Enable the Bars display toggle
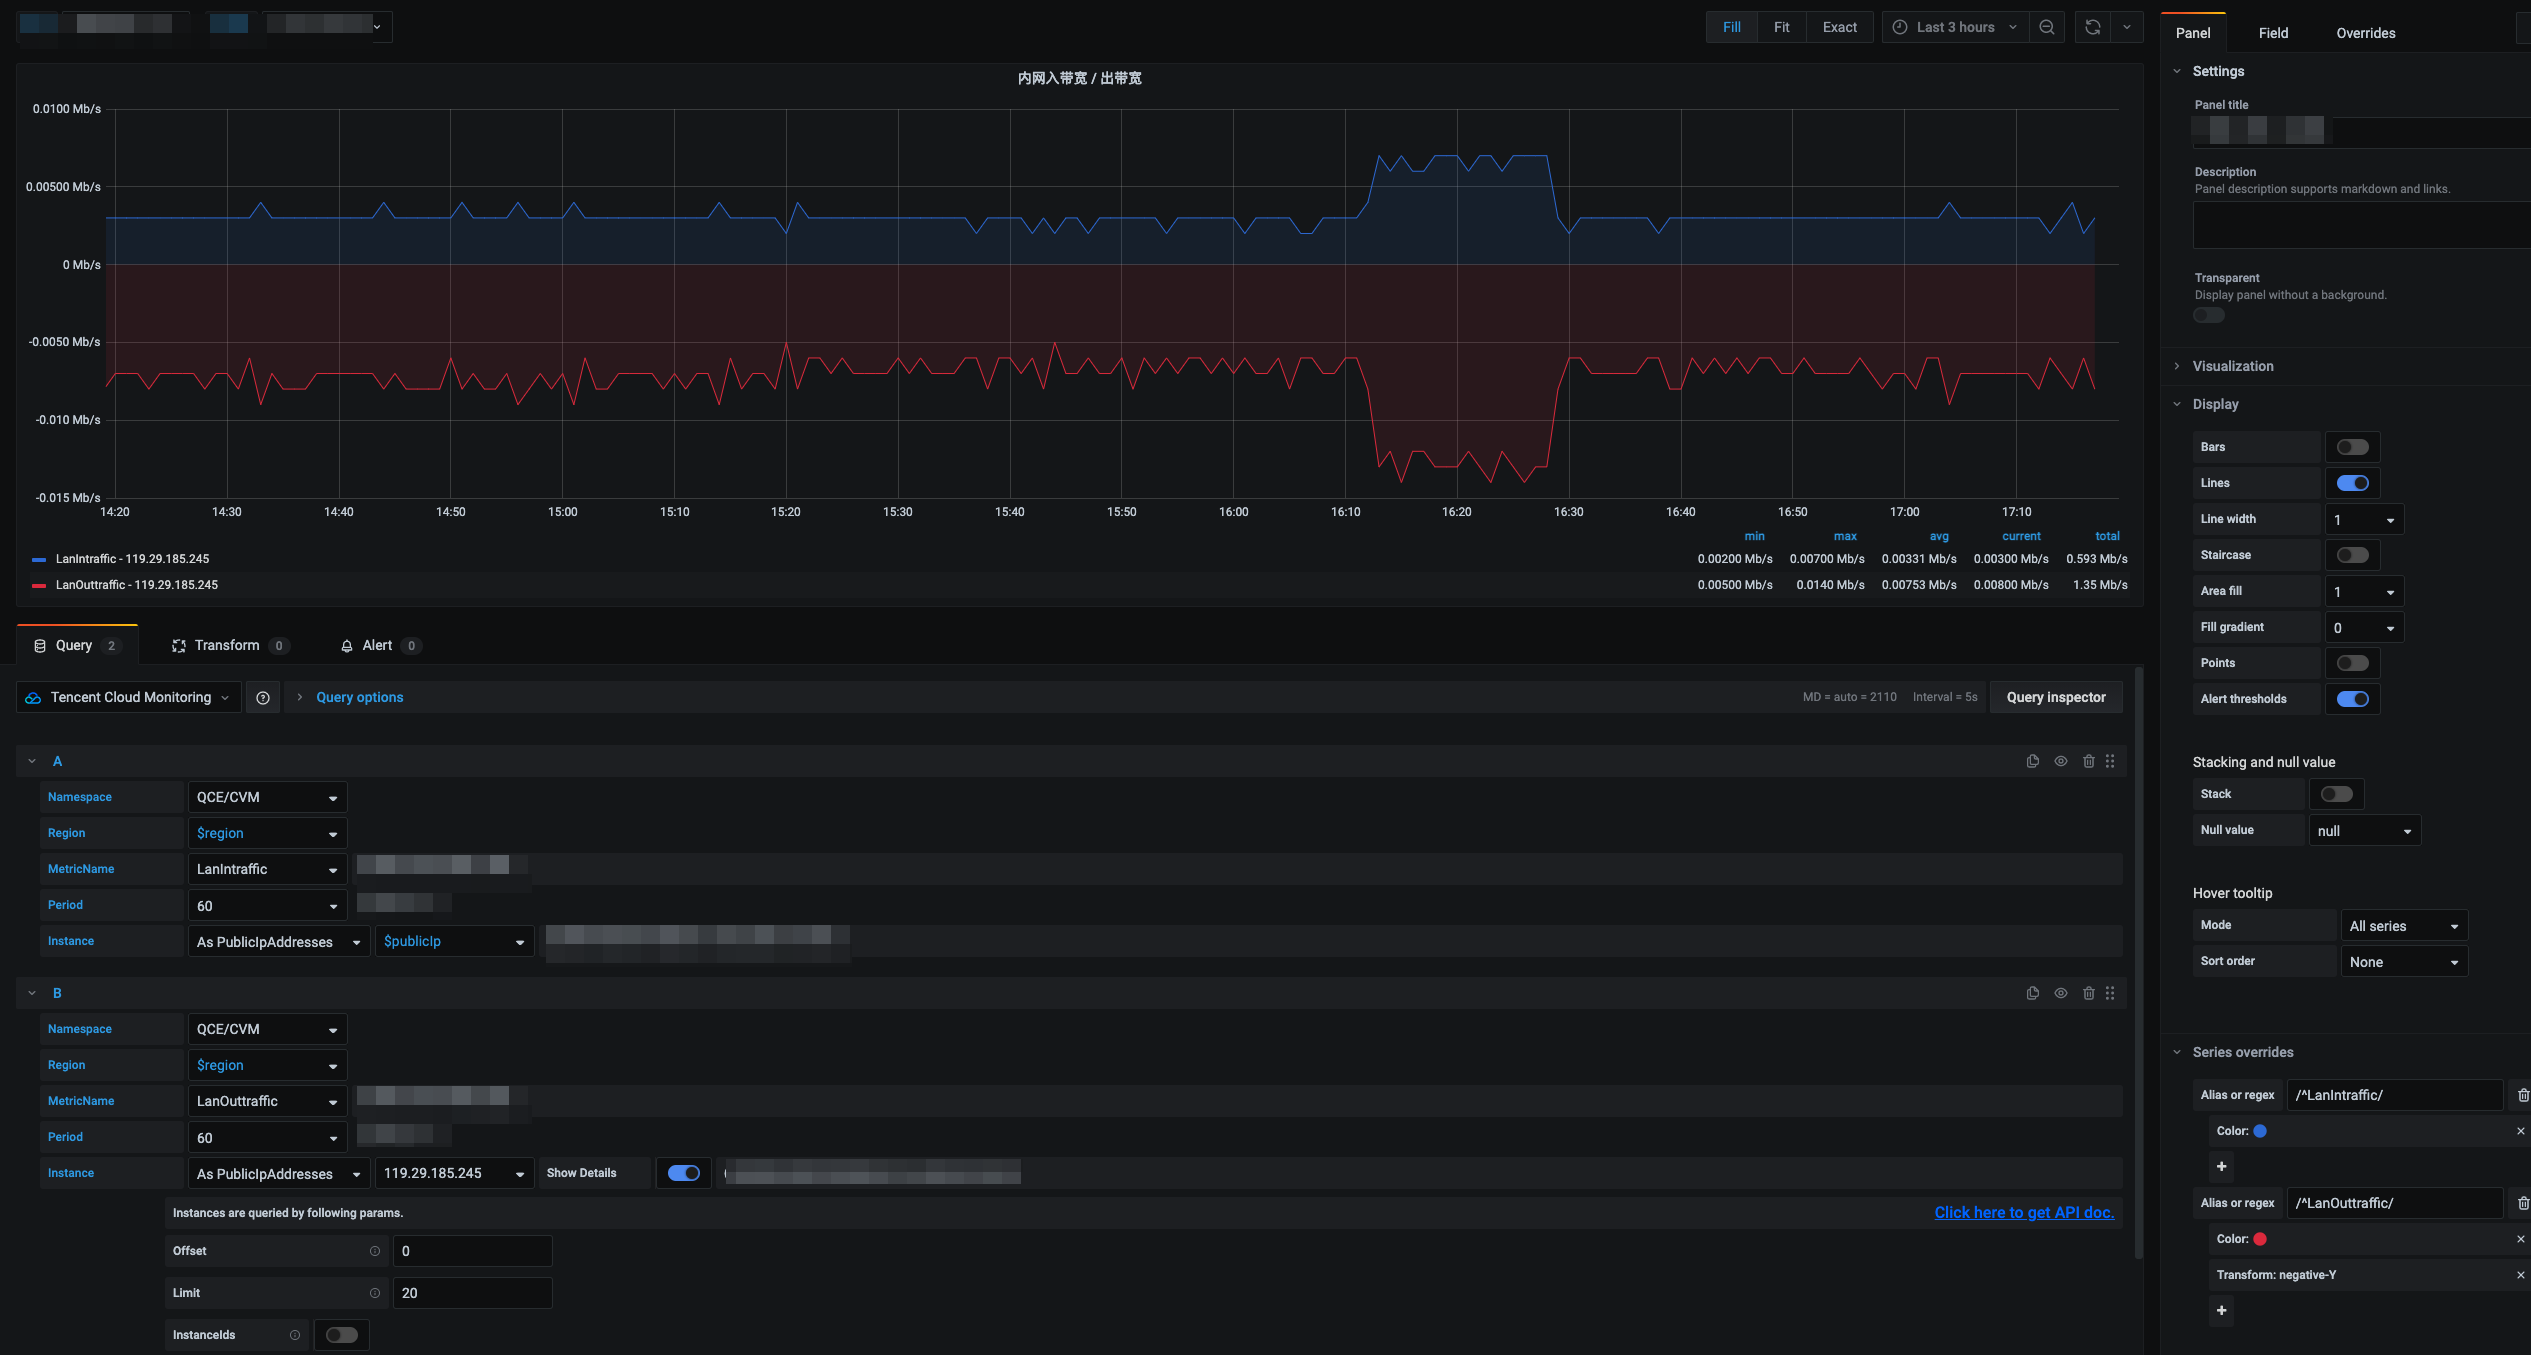 coord(2352,447)
